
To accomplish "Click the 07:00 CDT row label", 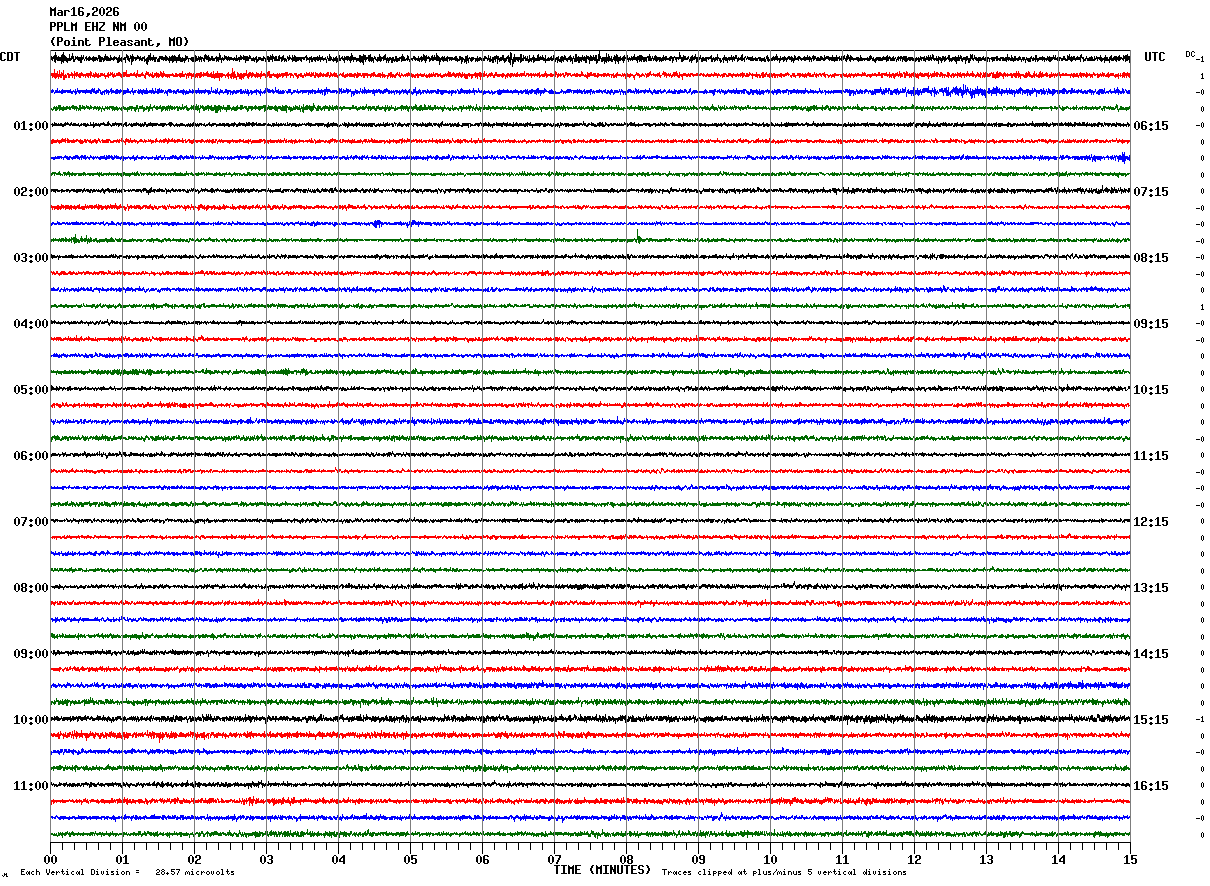I will coord(31,522).
